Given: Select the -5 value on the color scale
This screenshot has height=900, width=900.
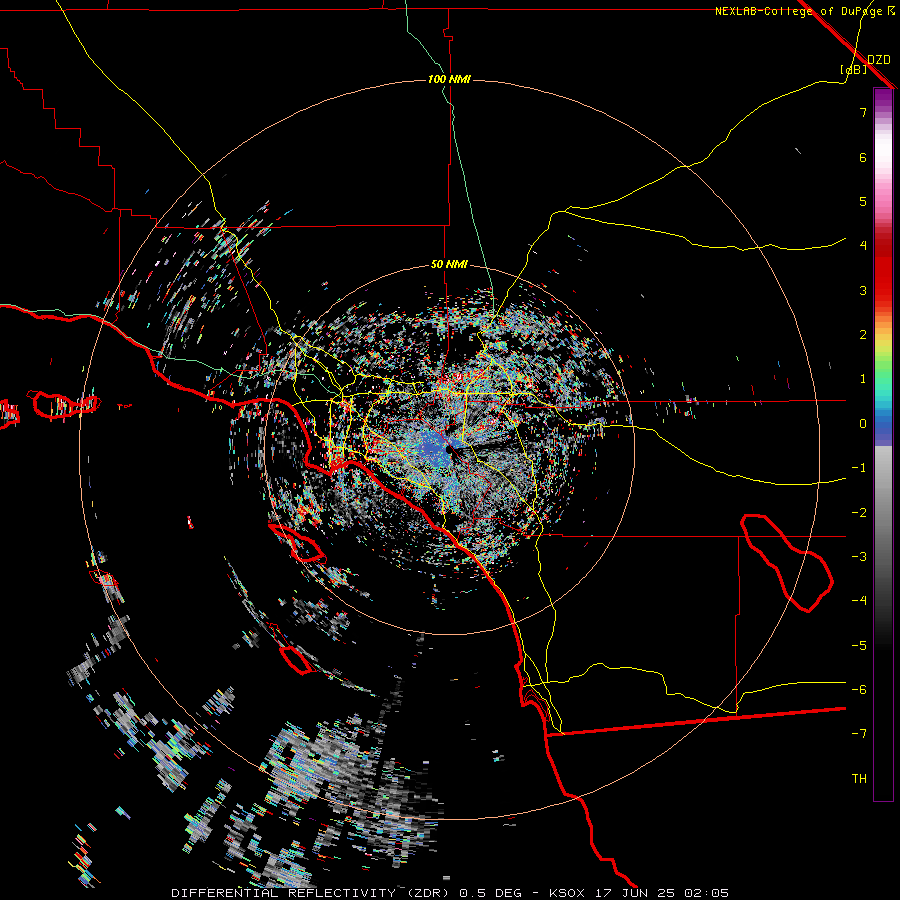Looking at the screenshot, I should coord(859,646).
